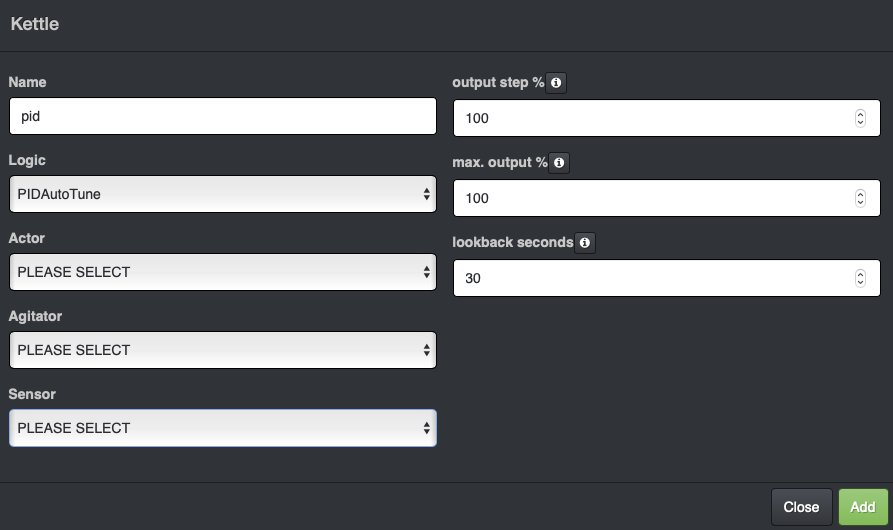Open the Logic dropdown showing PIDAutoTune

click(222, 194)
